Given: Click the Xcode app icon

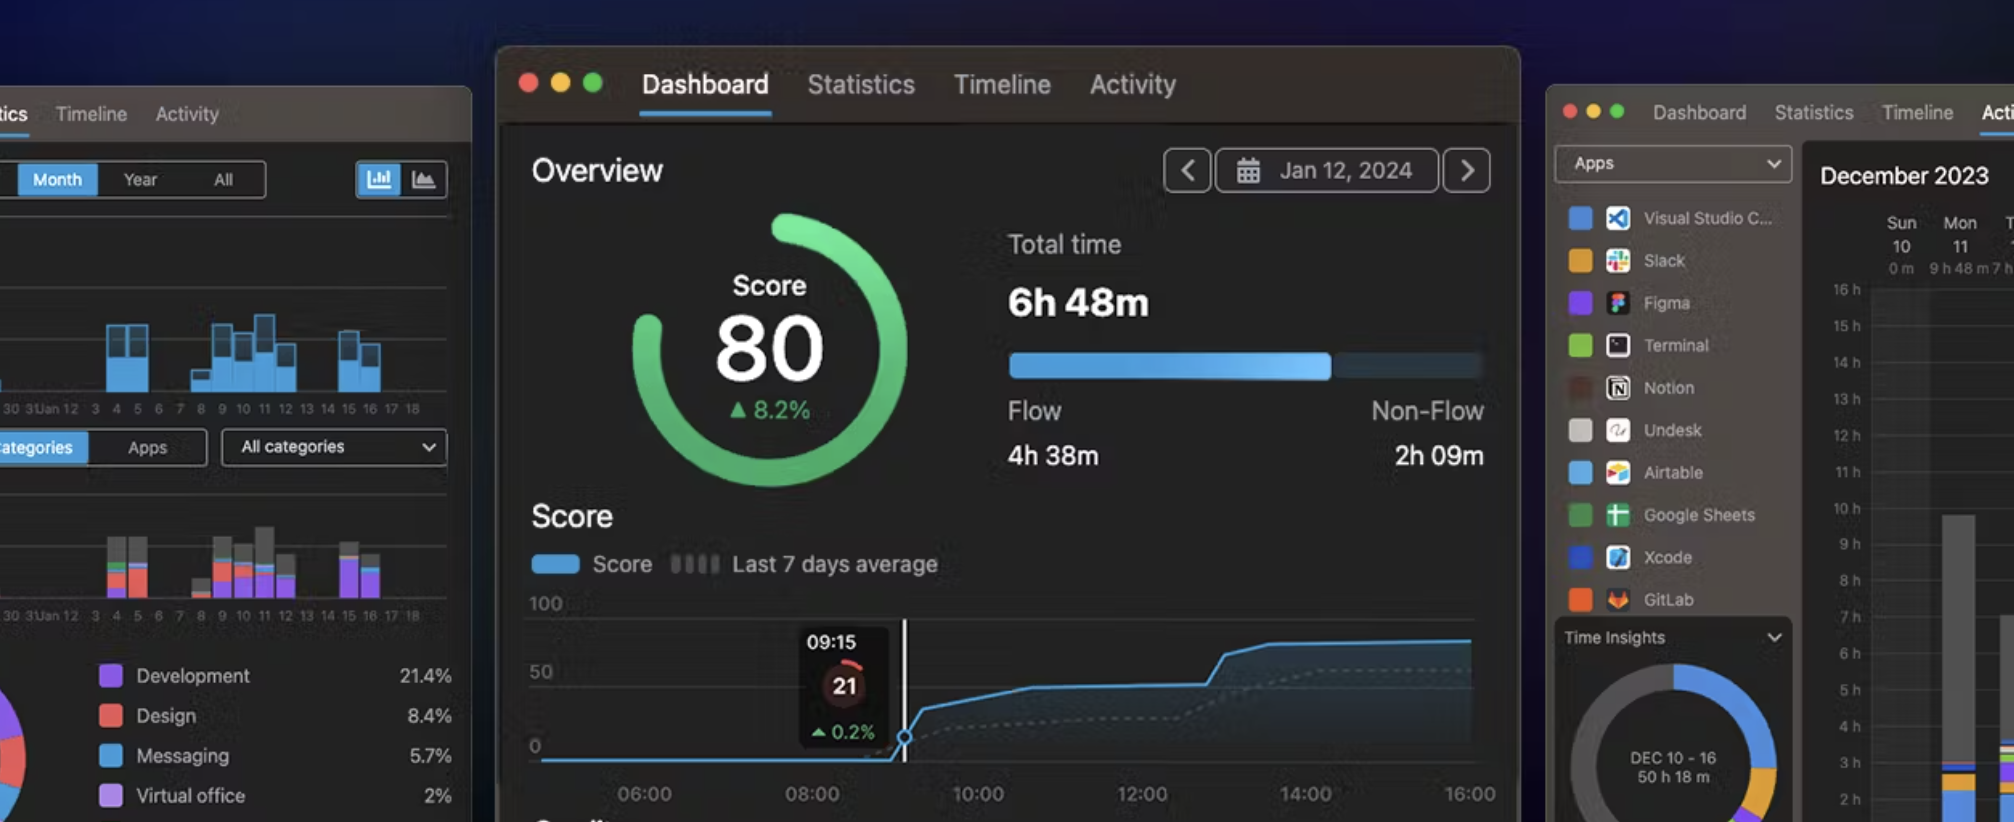Looking at the screenshot, I should click(x=1618, y=557).
